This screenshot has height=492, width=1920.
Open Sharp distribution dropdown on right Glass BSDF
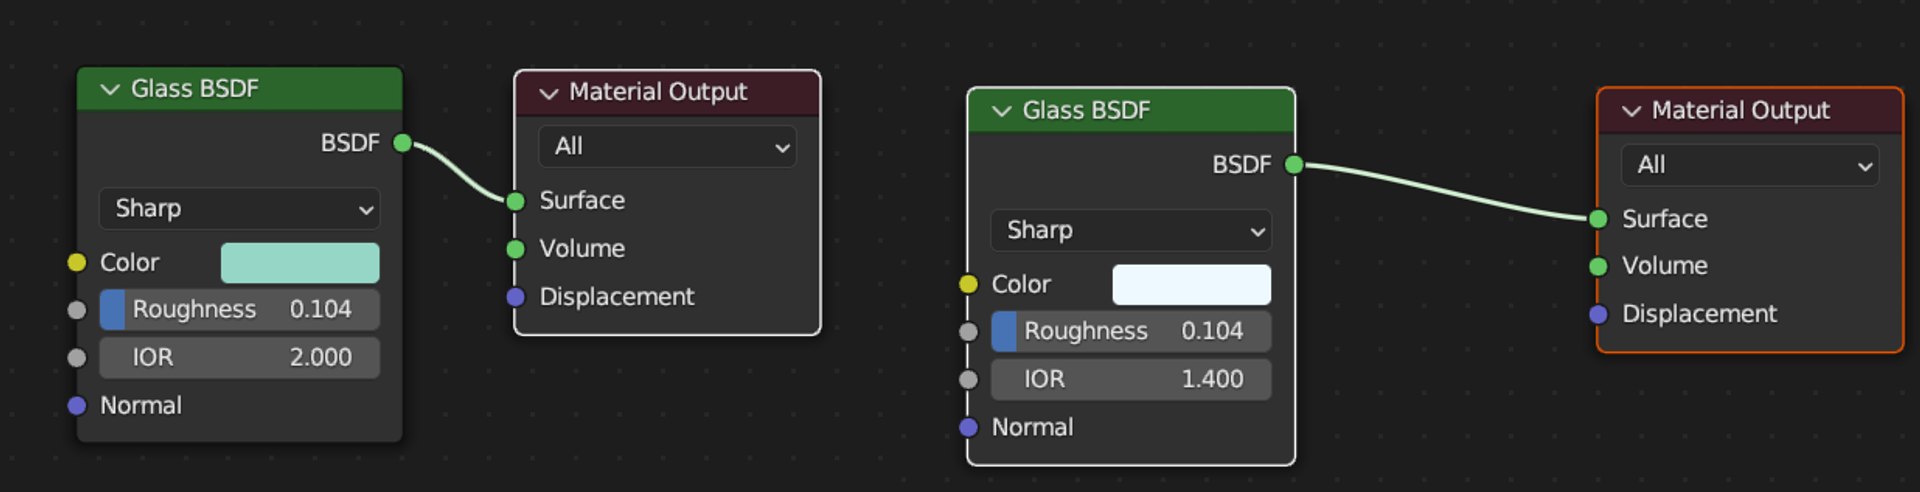click(1131, 230)
